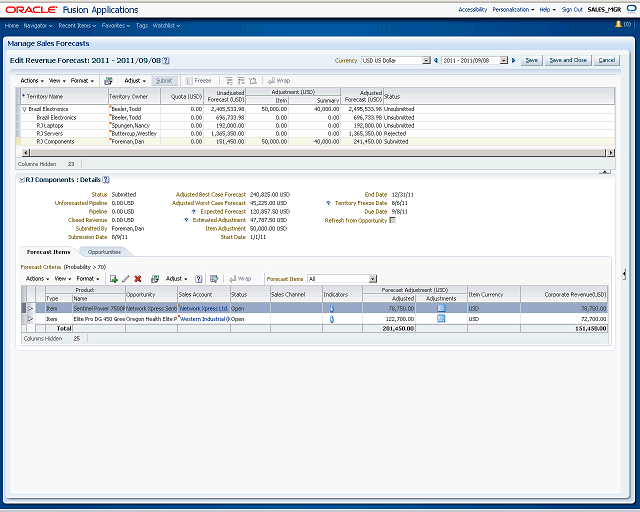The width and height of the screenshot is (640, 512).
Task: Click the territory table horizontal scrollbar
Action: pos(318,153)
